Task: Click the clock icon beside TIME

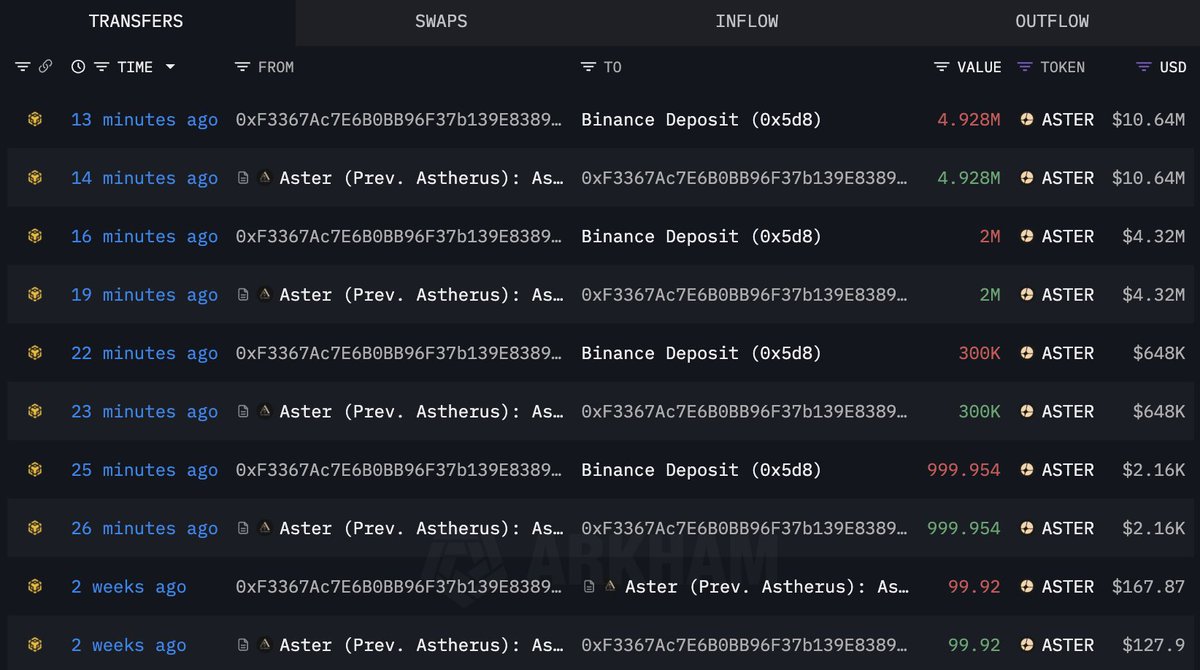Action: pyautogui.click(x=78, y=67)
